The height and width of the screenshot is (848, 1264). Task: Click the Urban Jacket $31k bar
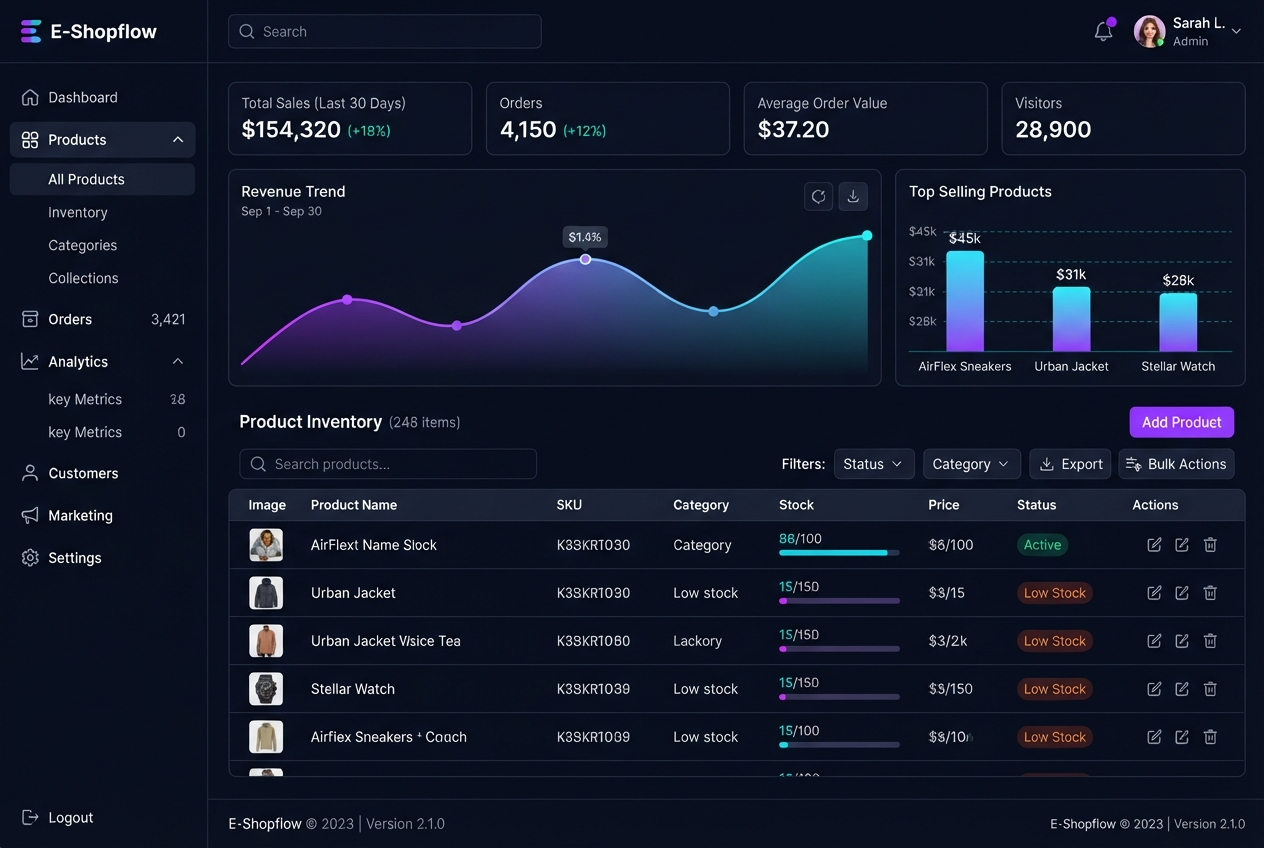(x=1071, y=319)
